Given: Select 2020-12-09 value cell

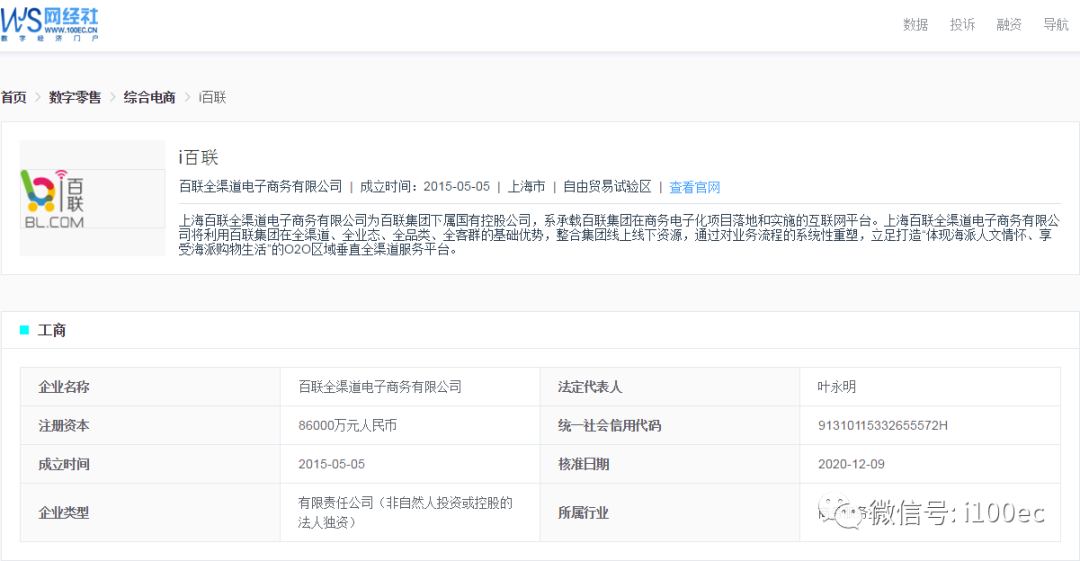Looking at the screenshot, I should tap(930, 464).
